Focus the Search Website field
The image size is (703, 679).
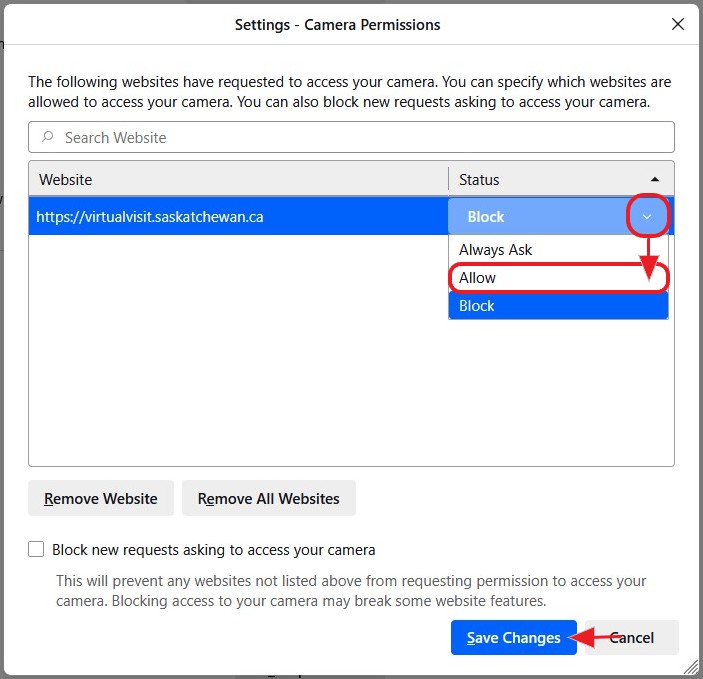[360, 138]
